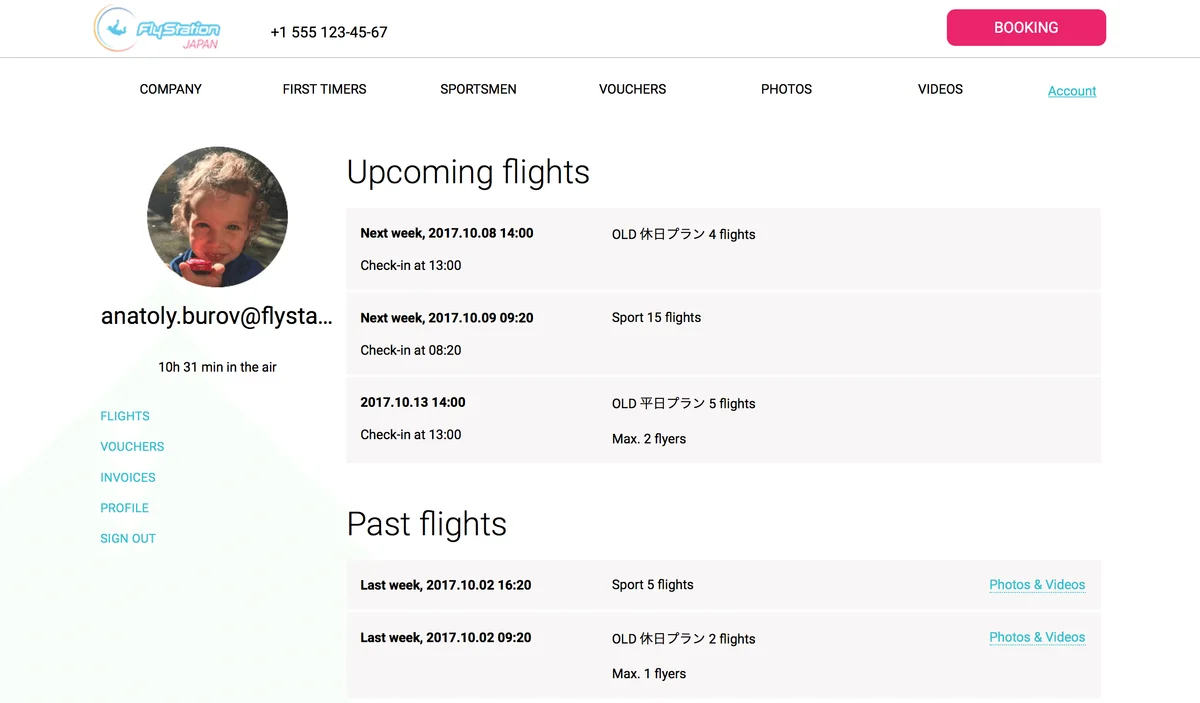Open Photos & Videos for 2017.10.02 09:20 flight
Image resolution: width=1200 pixels, height=703 pixels.
click(1037, 637)
